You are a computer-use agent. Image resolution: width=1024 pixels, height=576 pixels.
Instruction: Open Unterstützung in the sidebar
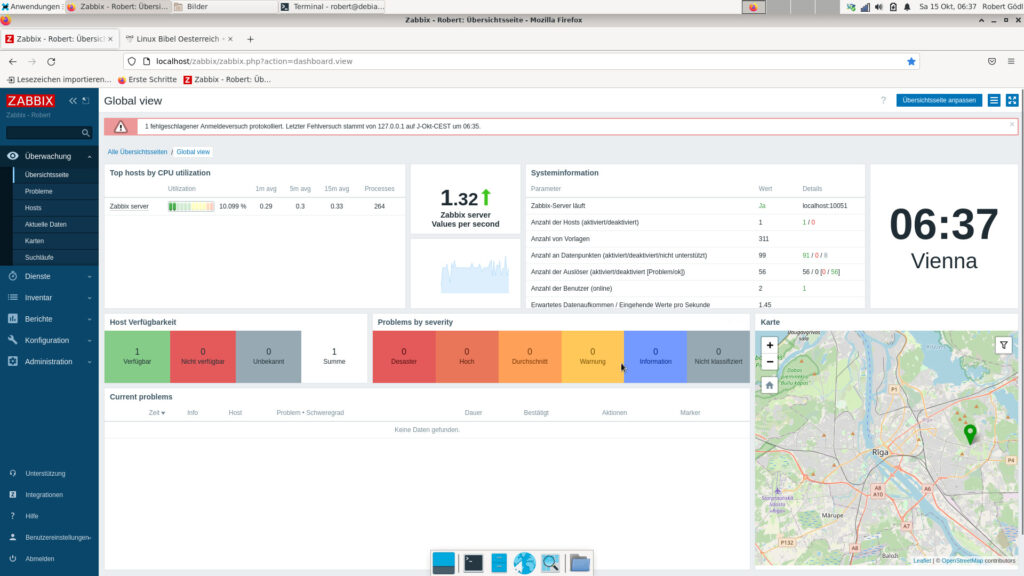[x=45, y=473]
